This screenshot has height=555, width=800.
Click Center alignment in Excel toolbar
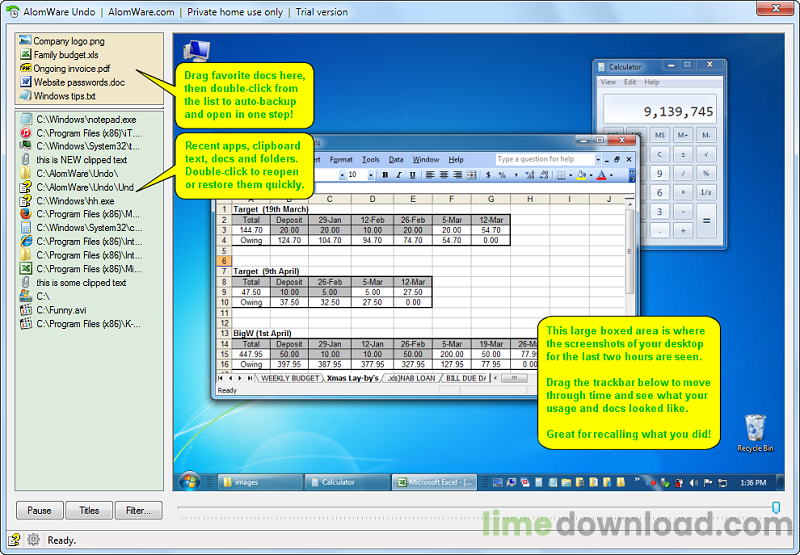[x=444, y=175]
